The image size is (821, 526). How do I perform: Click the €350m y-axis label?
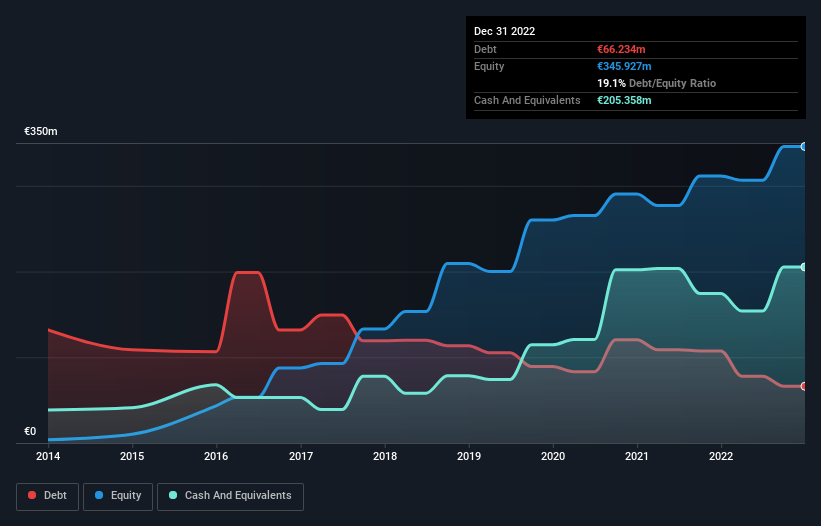(41, 131)
